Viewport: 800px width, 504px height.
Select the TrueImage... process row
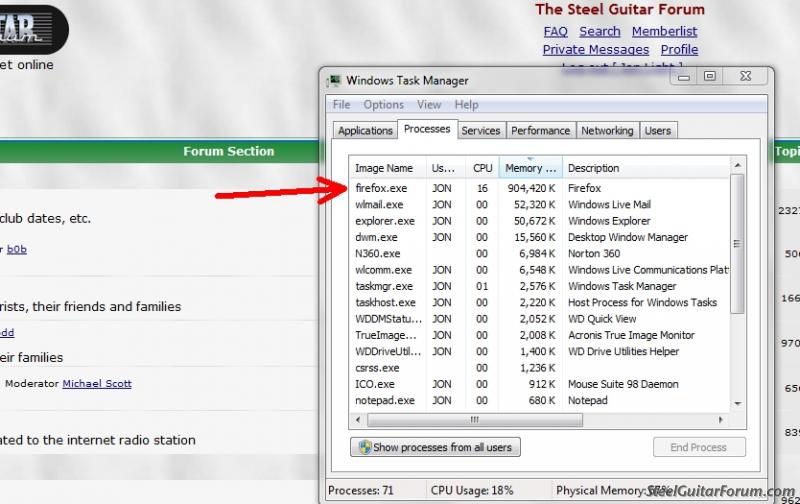(x=540, y=335)
